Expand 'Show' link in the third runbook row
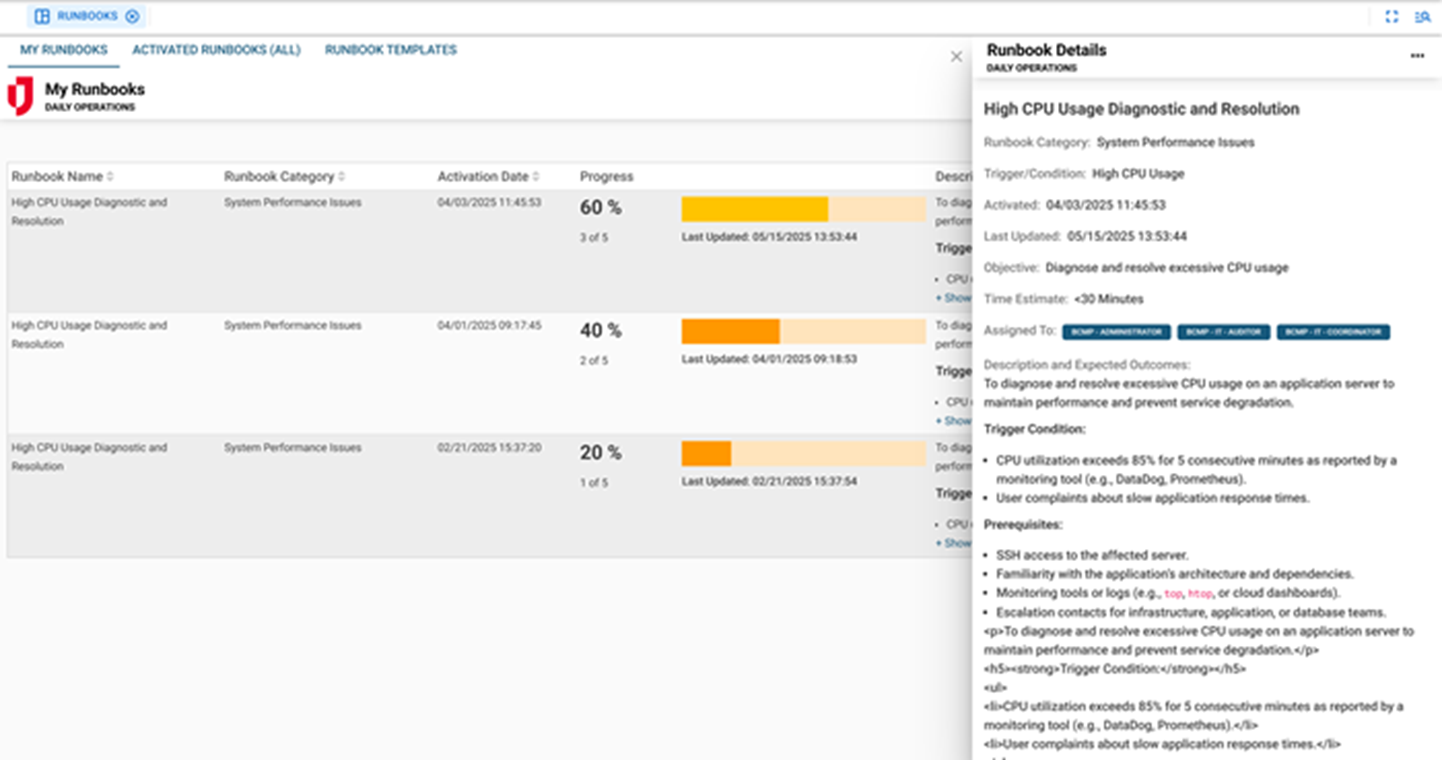The width and height of the screenshot is (1442, 760). click(953, 543)
